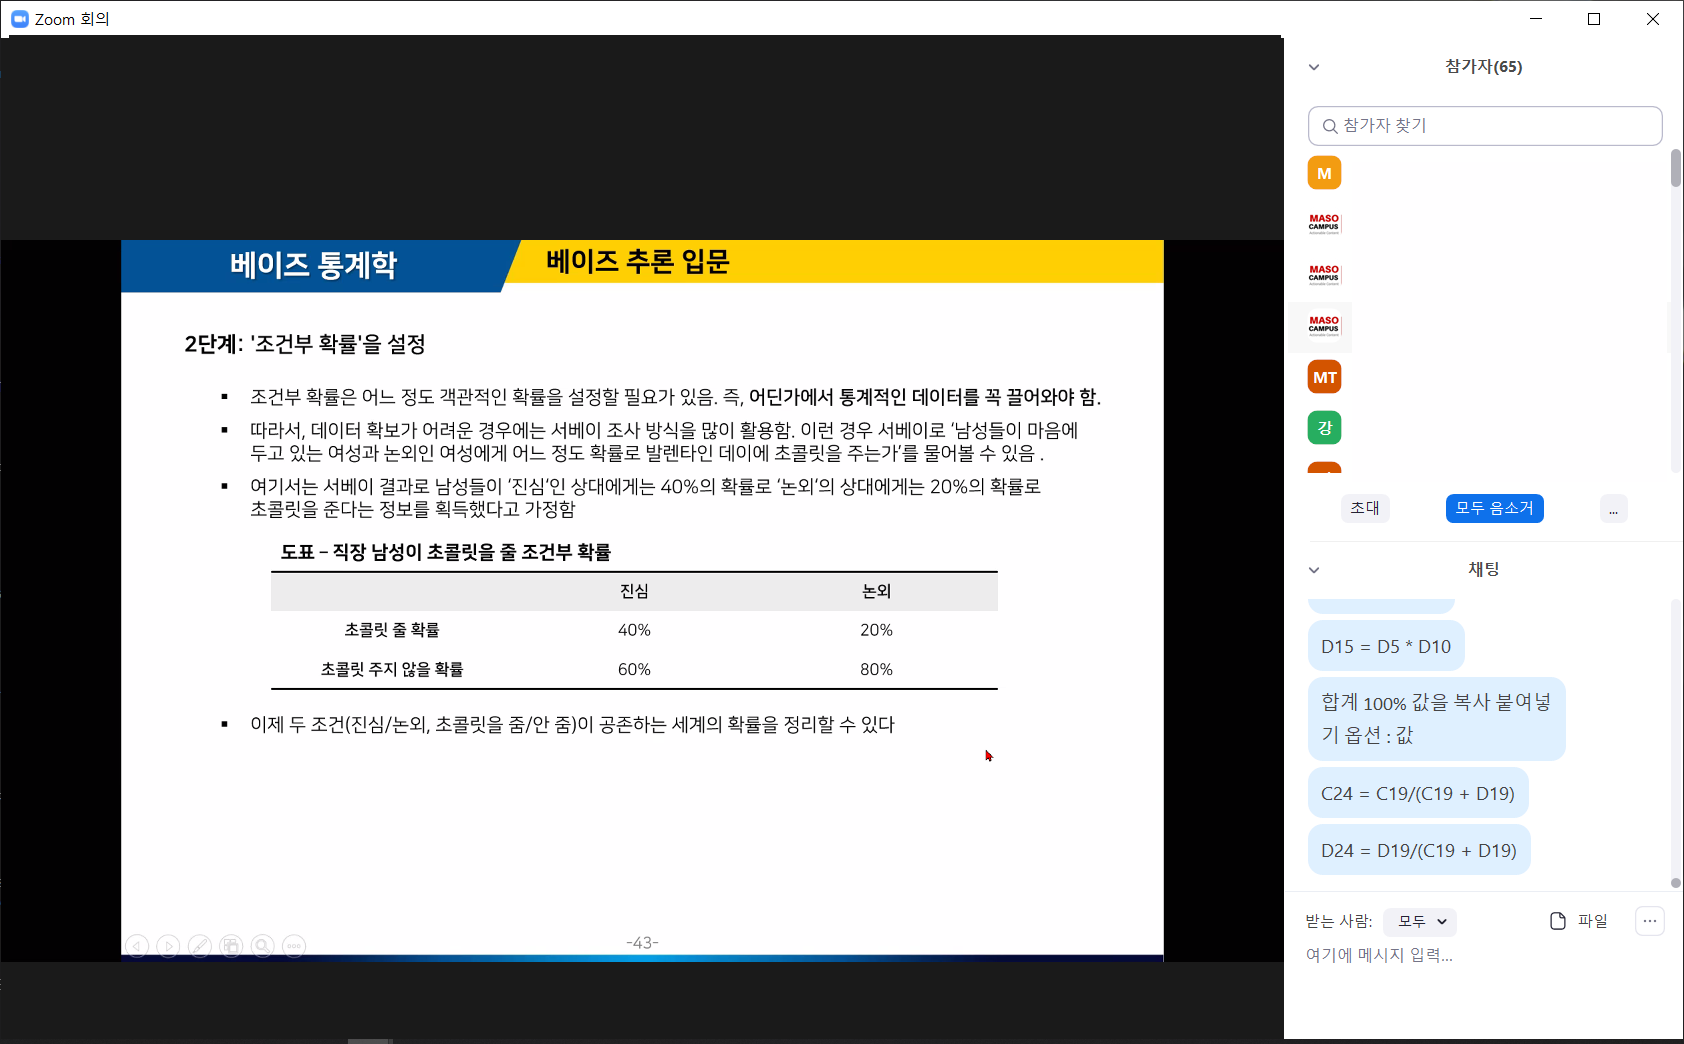Viewport: 1684px width, 1044px height.
Task: Click the participants list scrollbar
Action: pyautogui.click(x=1676, y=168)
